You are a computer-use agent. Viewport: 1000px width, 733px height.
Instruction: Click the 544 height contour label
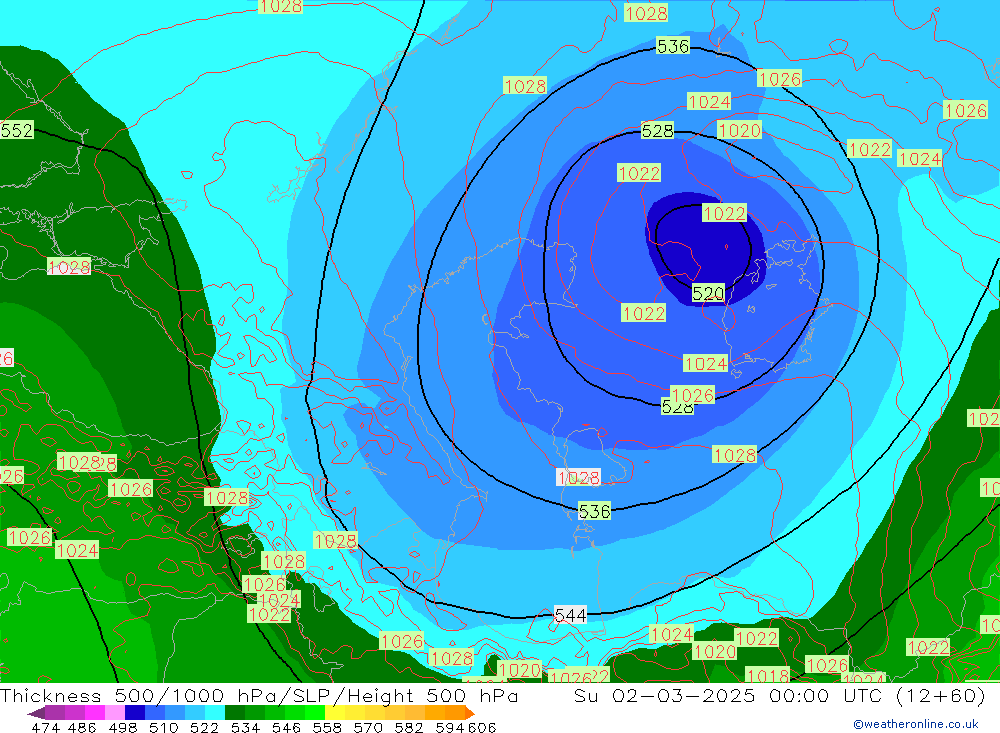pos(570,615)
